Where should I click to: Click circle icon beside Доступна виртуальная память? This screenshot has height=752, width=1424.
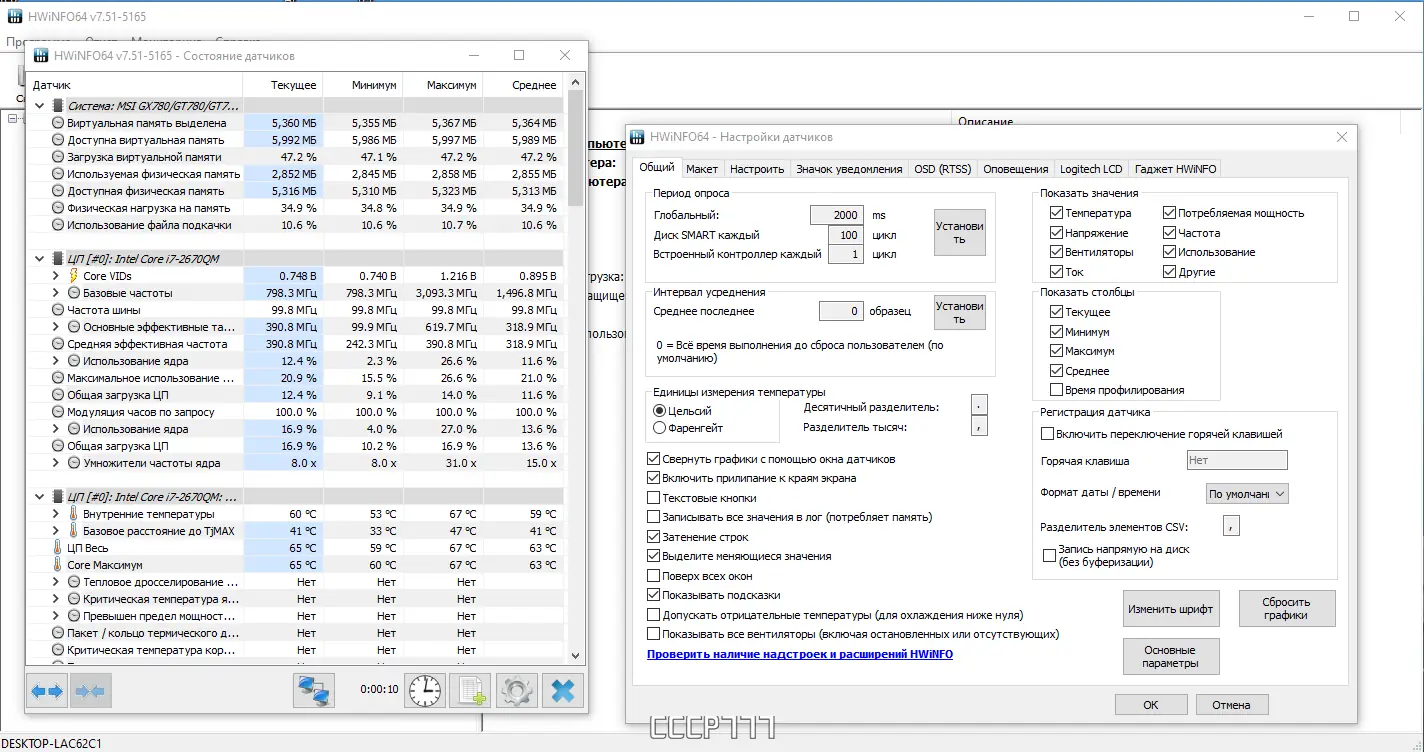pos(58,140)
